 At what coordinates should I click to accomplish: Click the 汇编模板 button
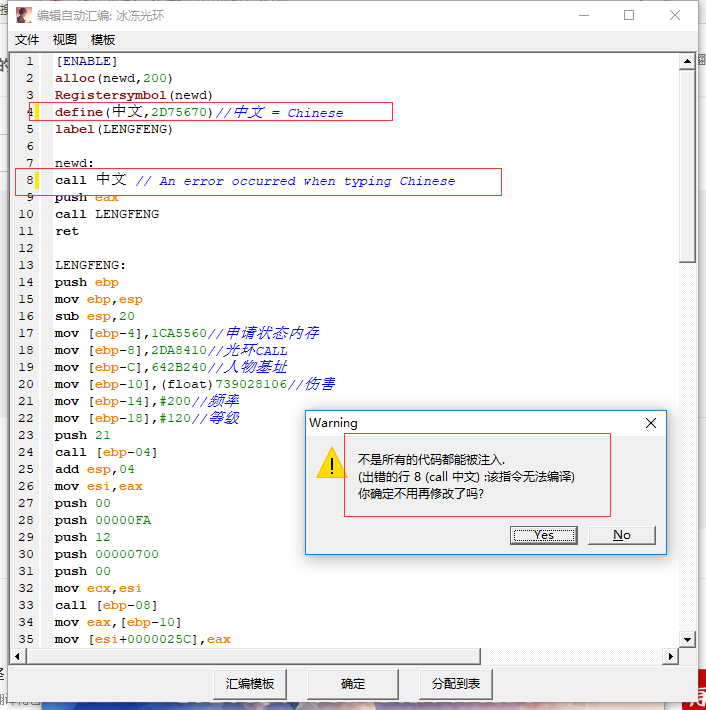(250, 684)
